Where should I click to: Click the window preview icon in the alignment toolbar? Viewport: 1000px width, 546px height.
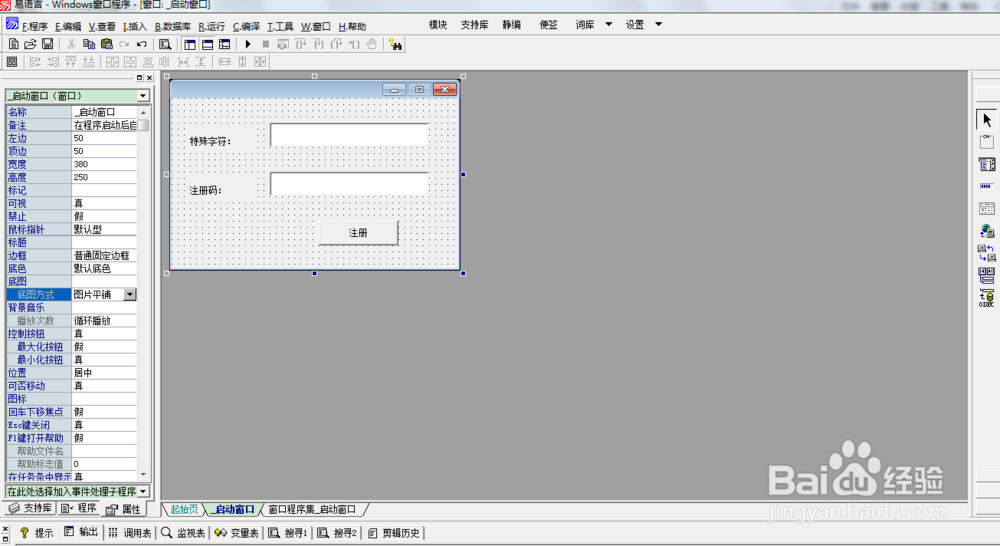[11, 62]
